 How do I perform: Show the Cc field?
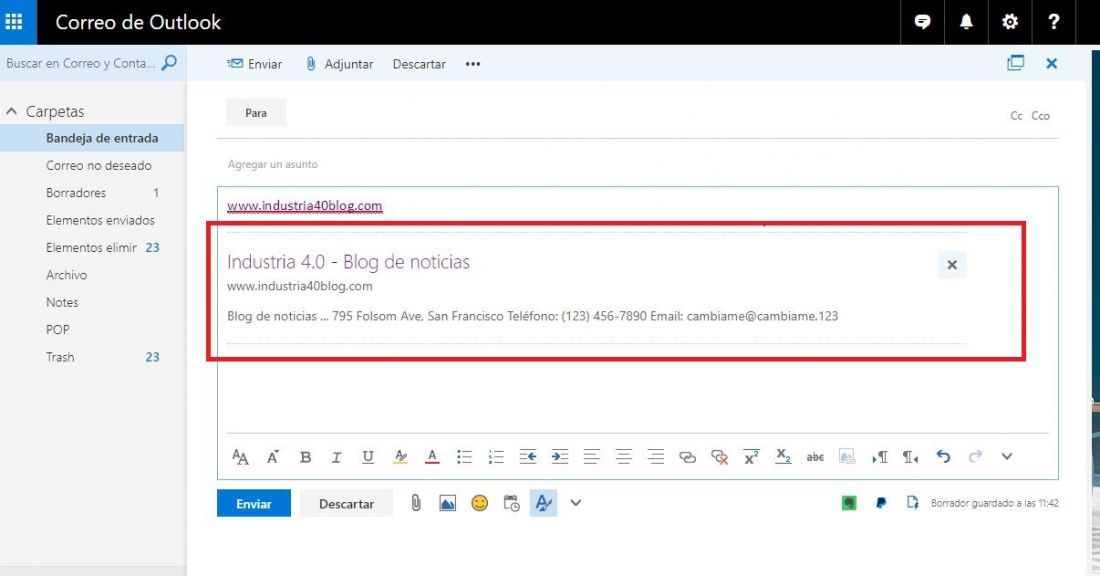(1016, 116)
